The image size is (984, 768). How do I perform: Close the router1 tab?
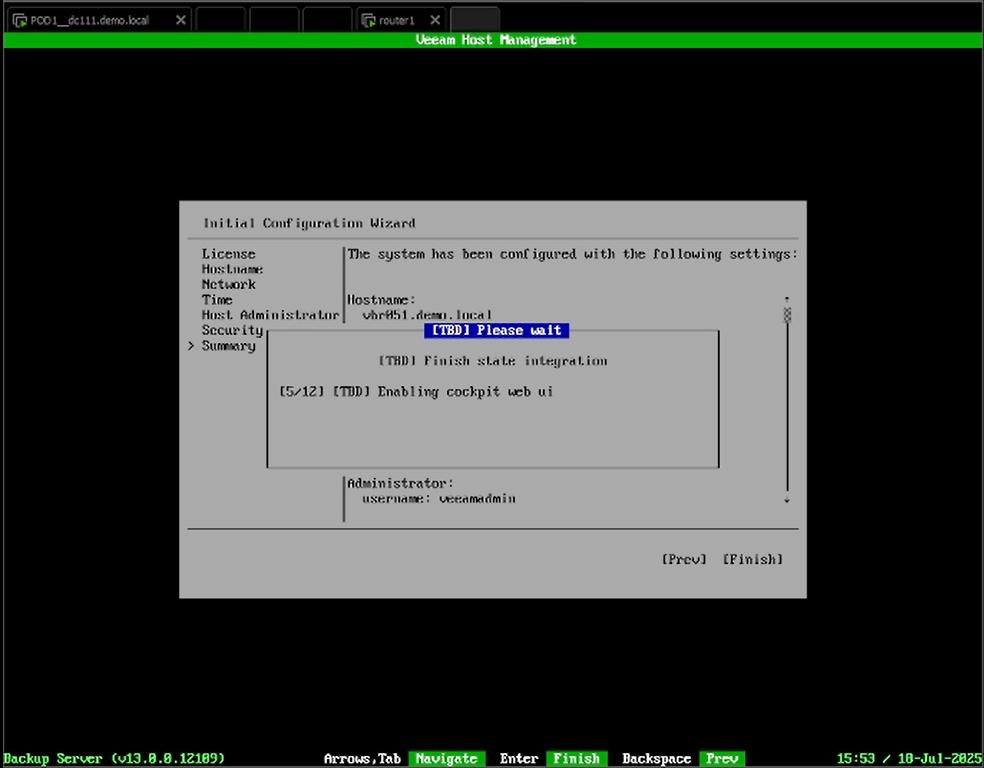click(x=433, y=20)
